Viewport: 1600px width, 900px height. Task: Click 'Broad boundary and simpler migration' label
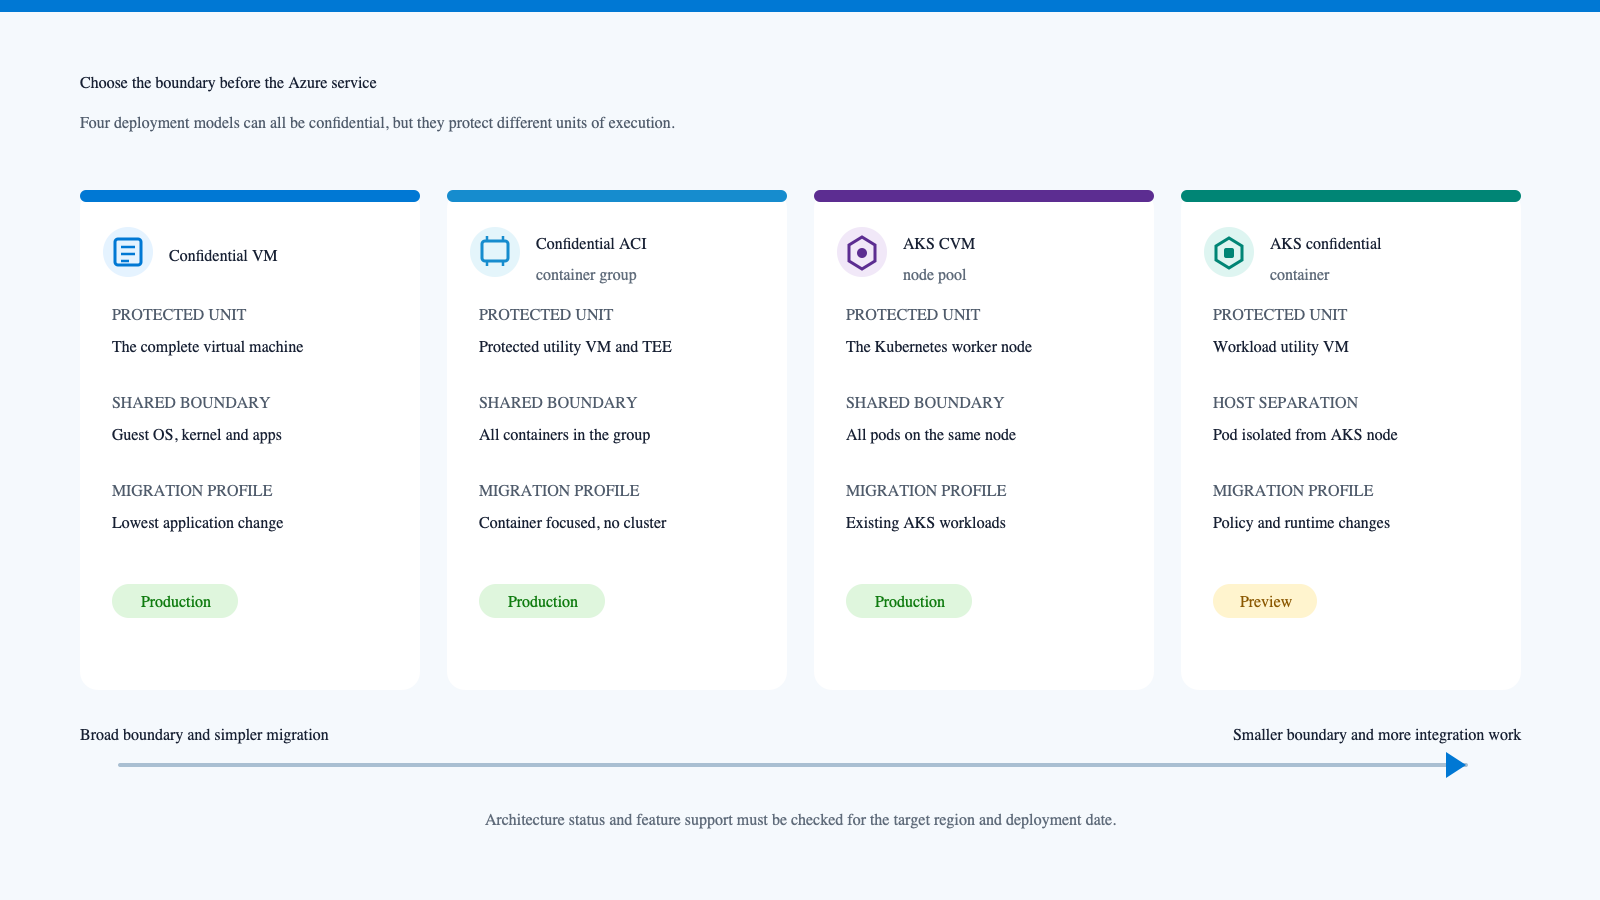coord(204,735)
